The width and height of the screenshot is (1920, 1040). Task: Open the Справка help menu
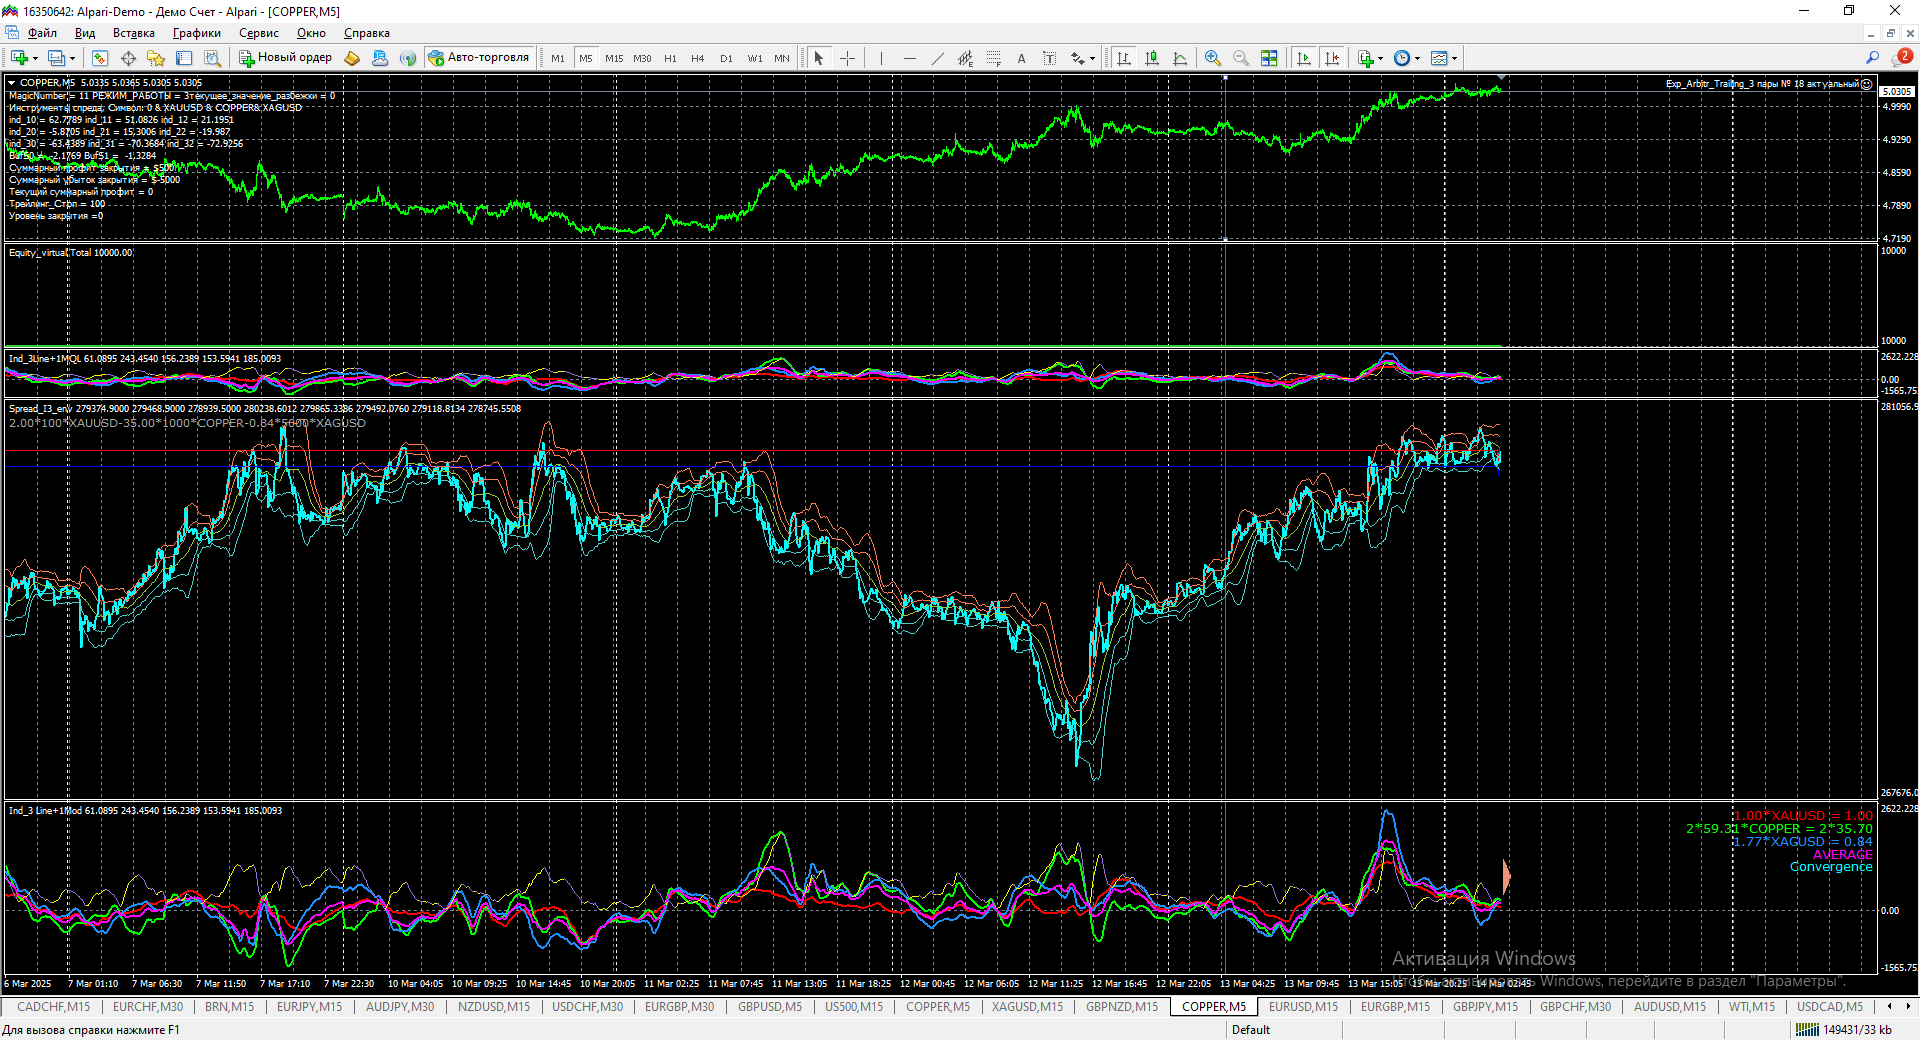click(x=367, y=33)
